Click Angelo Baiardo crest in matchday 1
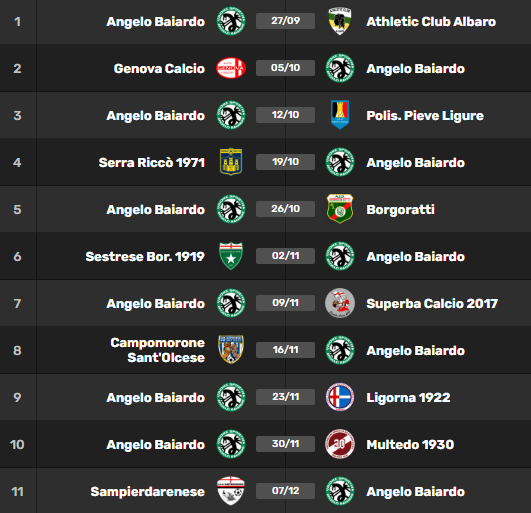531x513 pixels. click(x=231, y=21)
